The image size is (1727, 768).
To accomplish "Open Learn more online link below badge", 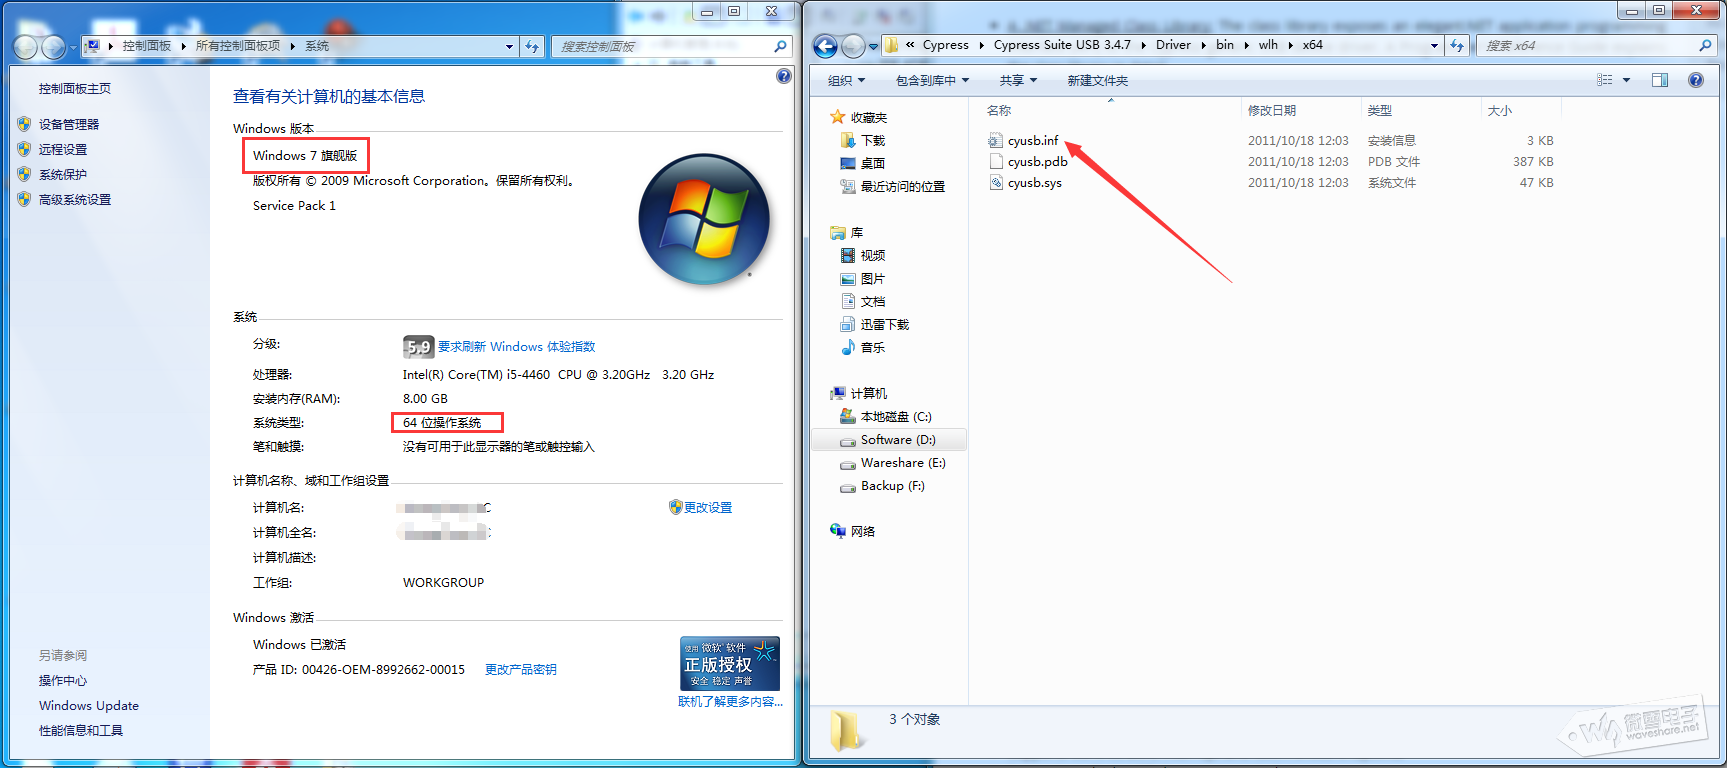I will [x=730, y=701].
